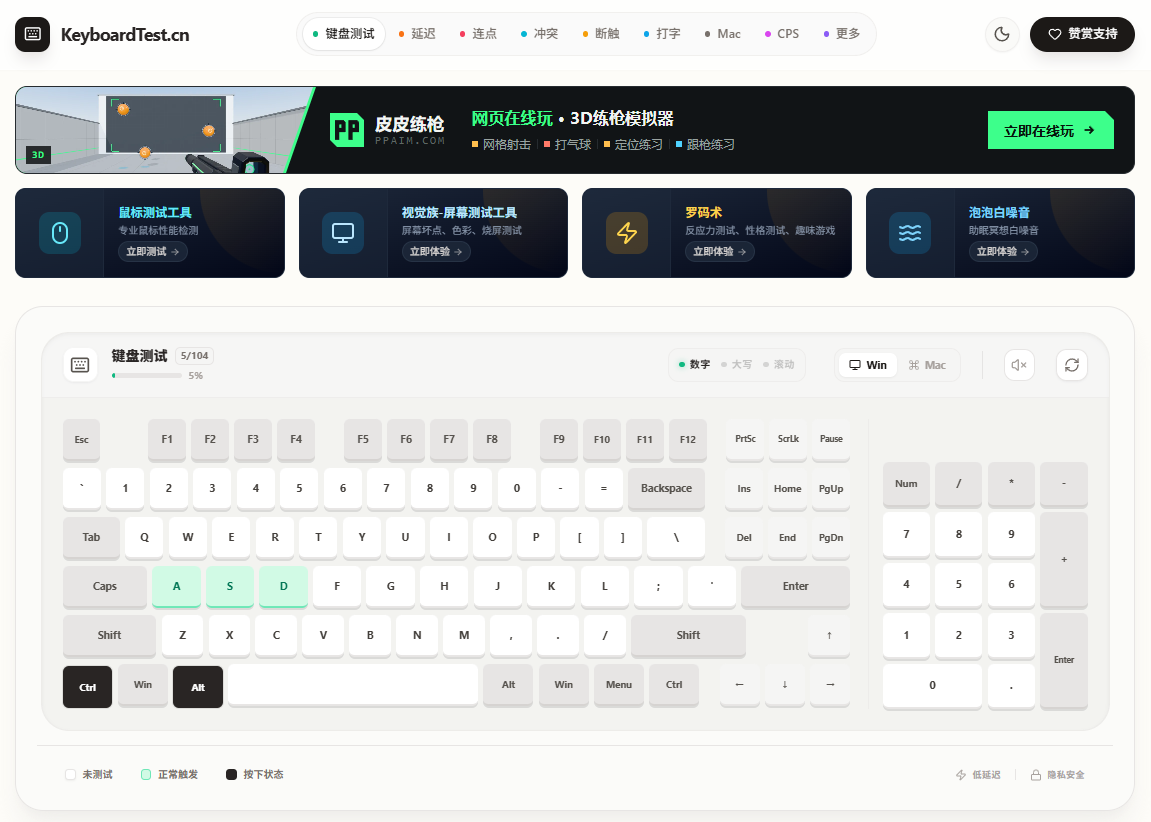
Task: Click the right arrow key
Action: [830, 685]
